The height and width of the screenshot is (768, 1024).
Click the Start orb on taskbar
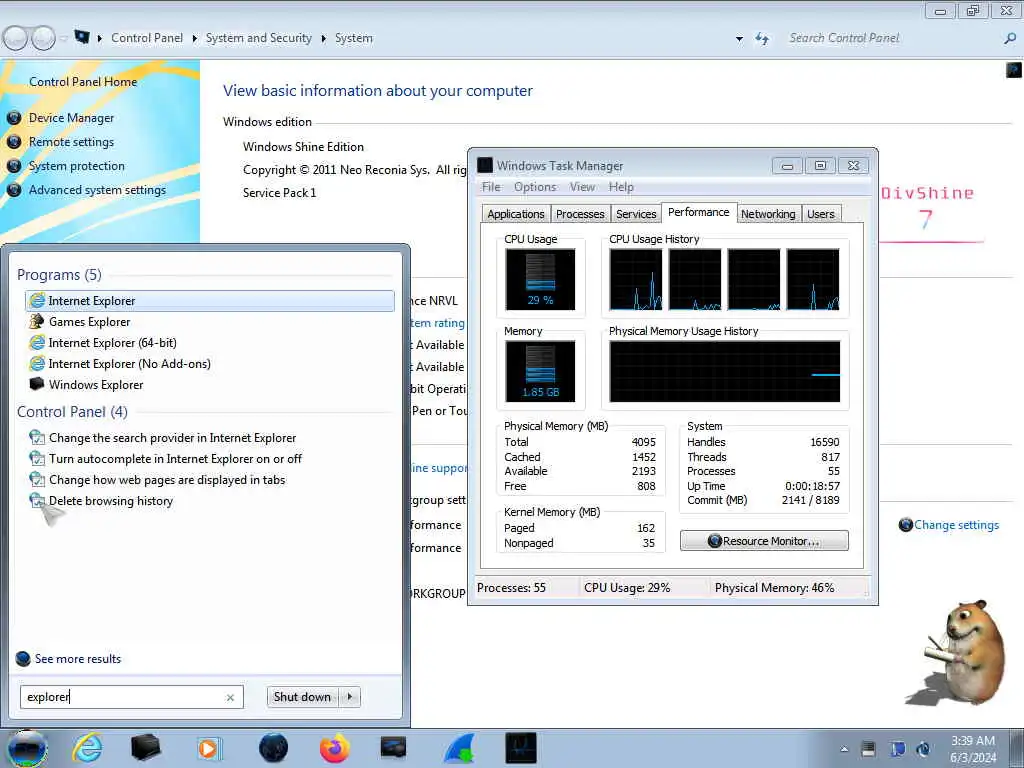[x=27, y=748]
